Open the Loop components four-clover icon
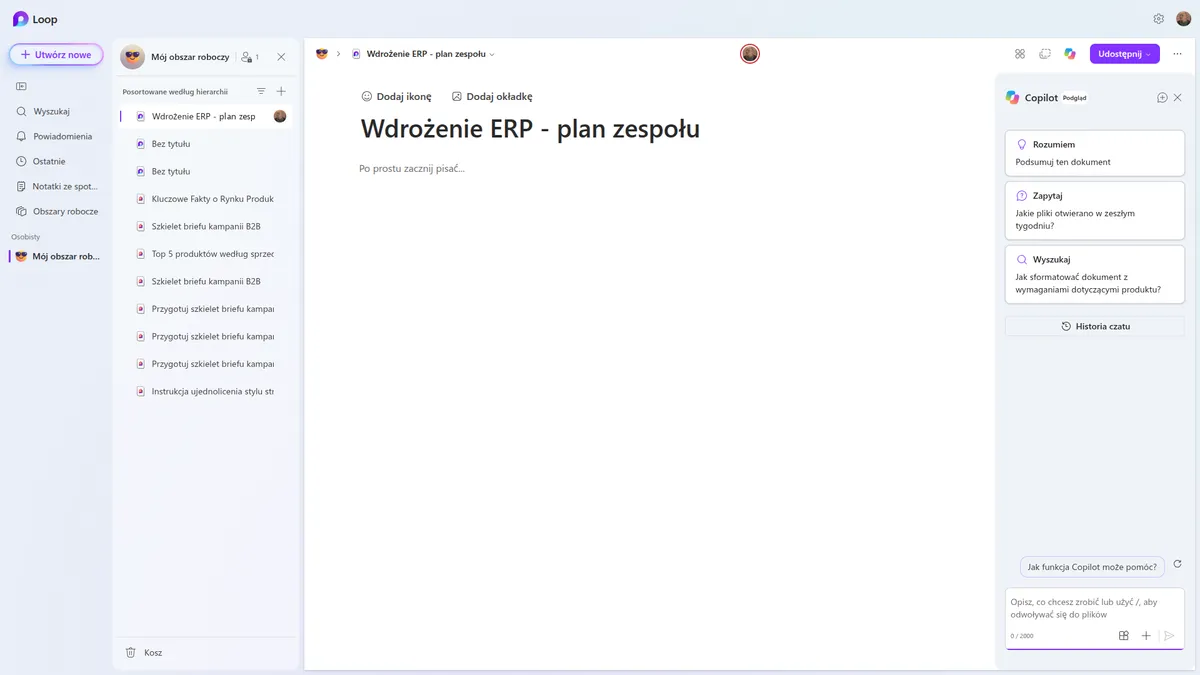Image resolution: width=1200 pixels, height=675 pixels. (1020, 54)
